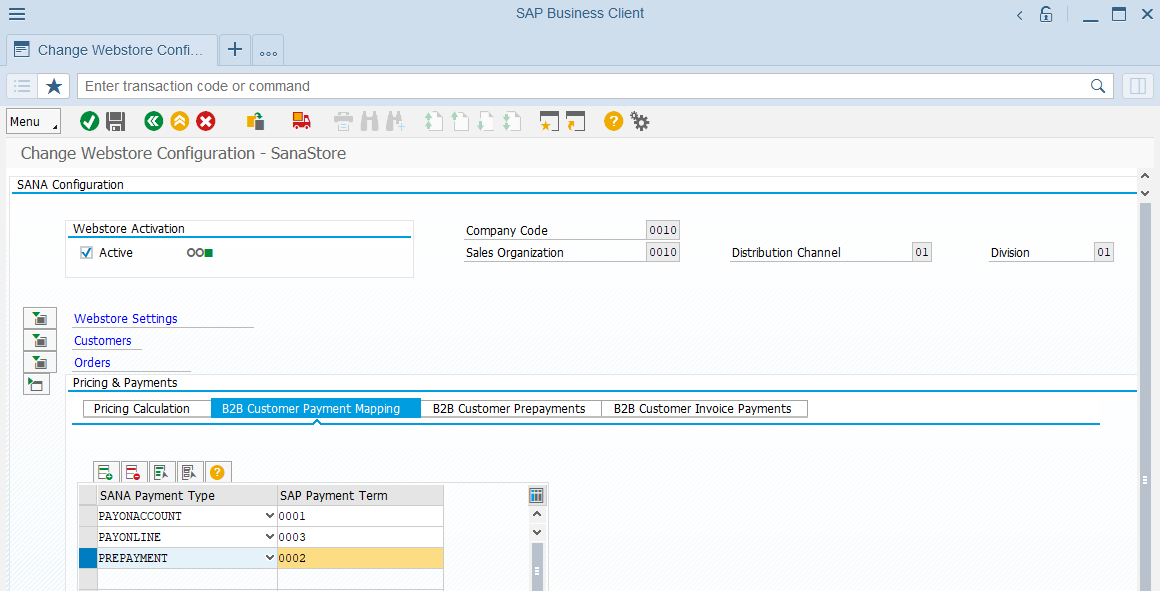Cancel with the red X icon
This screenshot has width=1160, height=591.
(206, 121)
